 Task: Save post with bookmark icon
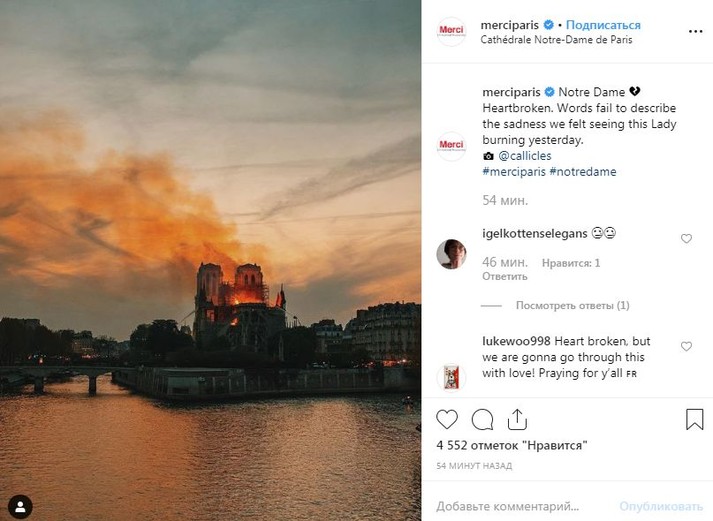click(694, 419)
